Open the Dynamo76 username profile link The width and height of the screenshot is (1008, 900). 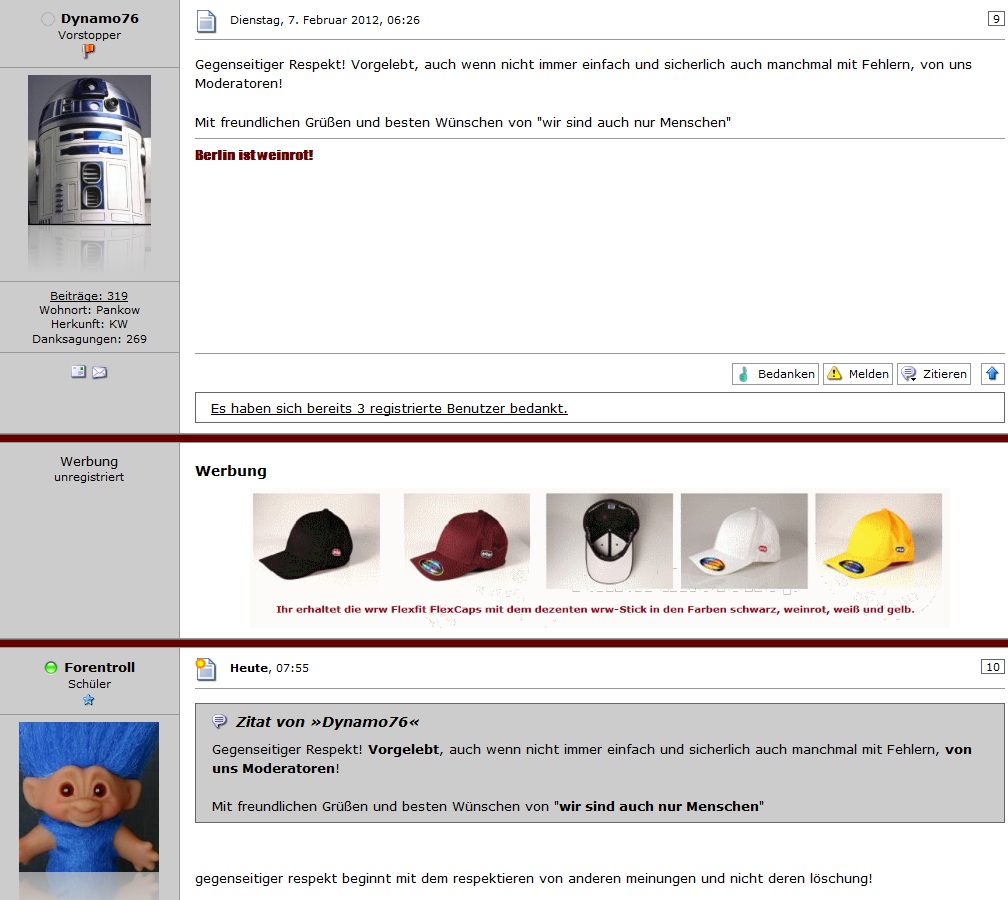[x=100, y=19]
